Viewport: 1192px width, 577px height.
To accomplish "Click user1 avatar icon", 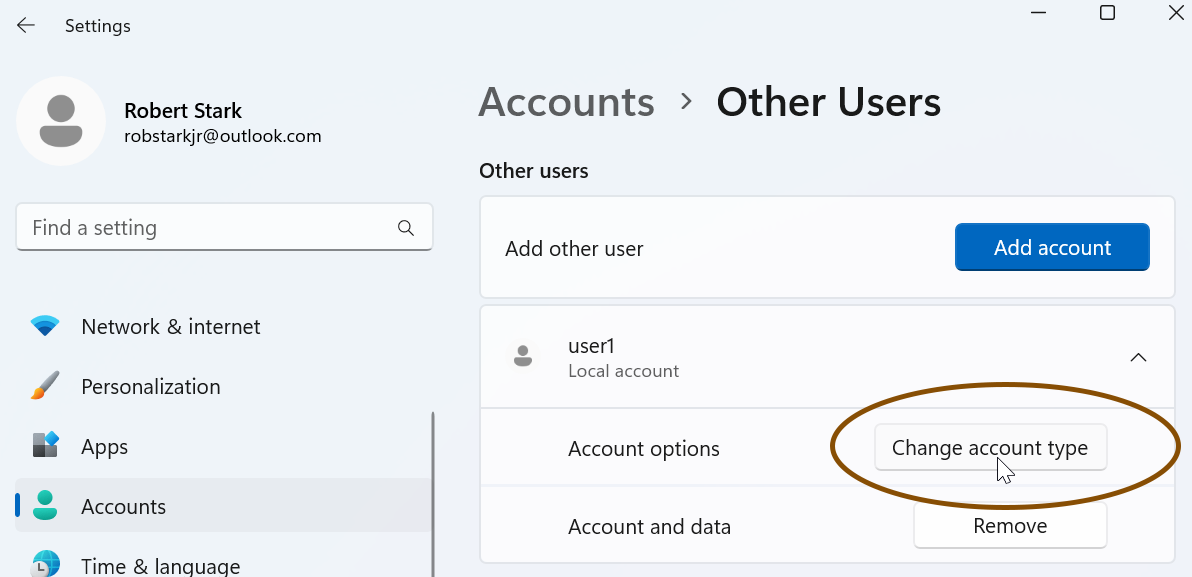I will pyautogui.click(x=522, y=357).
